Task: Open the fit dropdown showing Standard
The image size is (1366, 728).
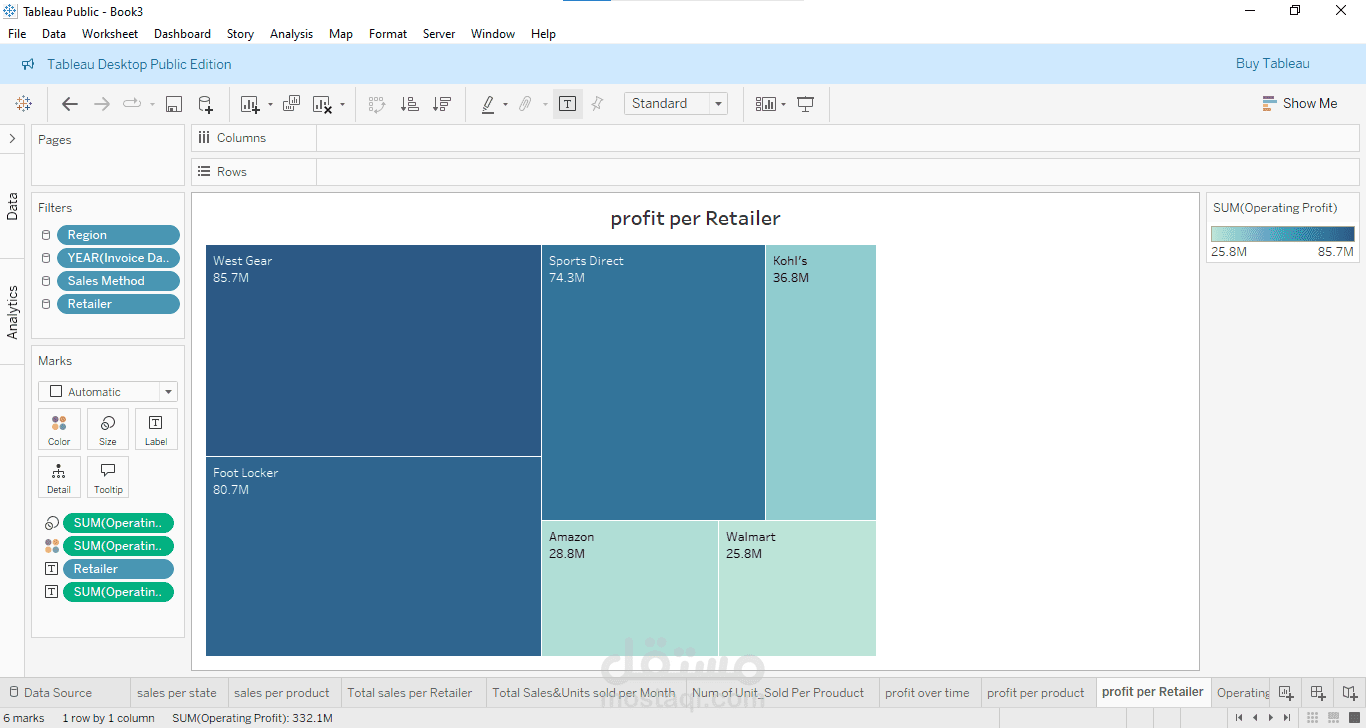Action: [x=676, y=104]
